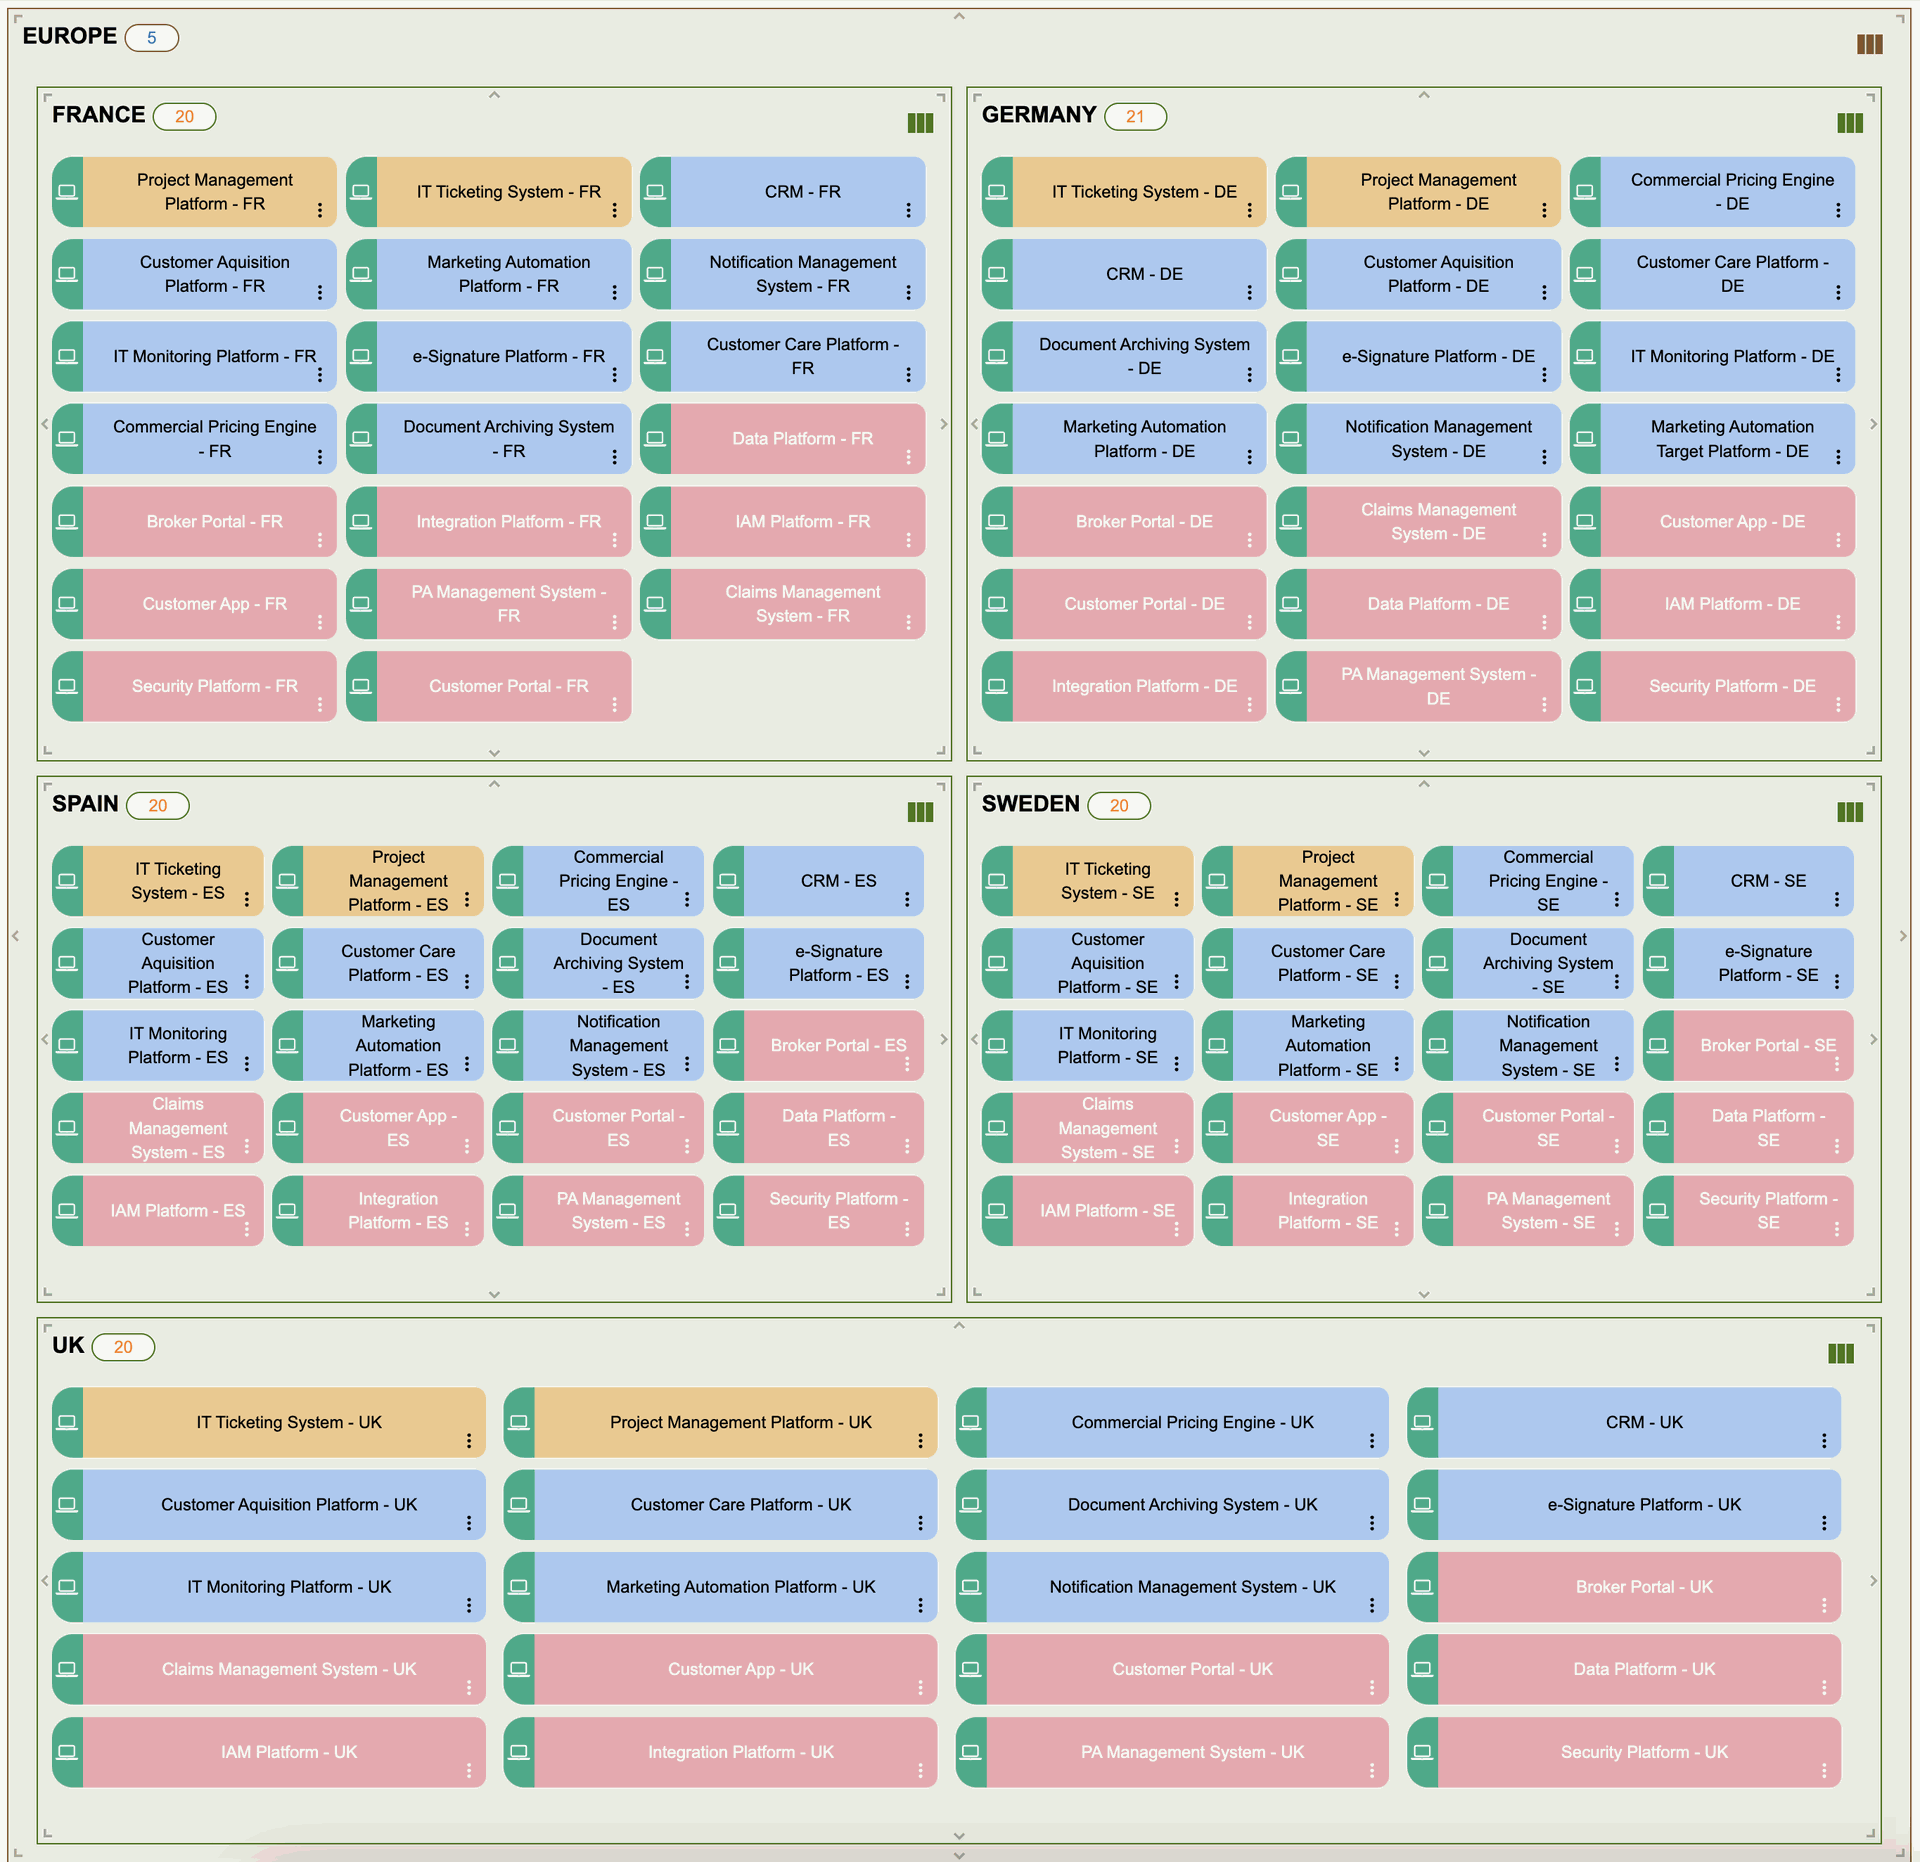This screenshot has width=1920, height=1862.
Task: Click the columns layout icon in France panel
Action: pos(919,123)
